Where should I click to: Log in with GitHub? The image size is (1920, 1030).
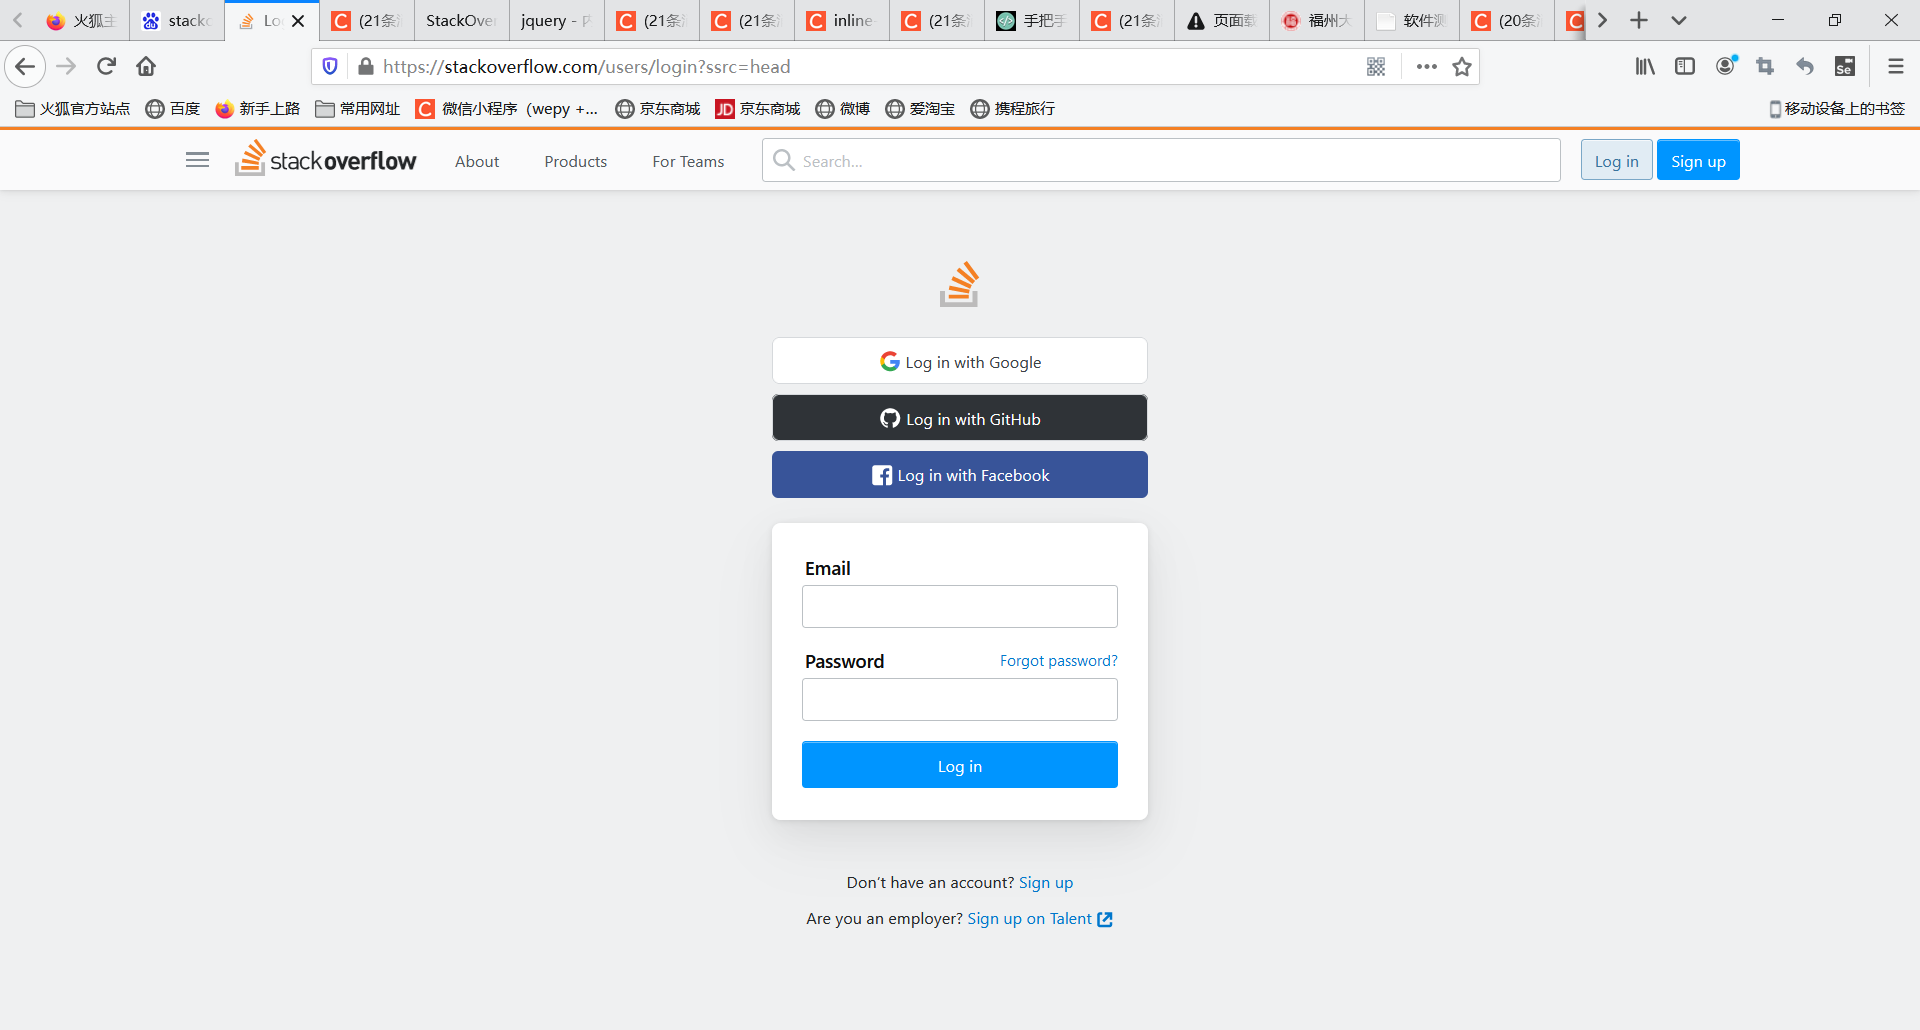tap(960, 418)
